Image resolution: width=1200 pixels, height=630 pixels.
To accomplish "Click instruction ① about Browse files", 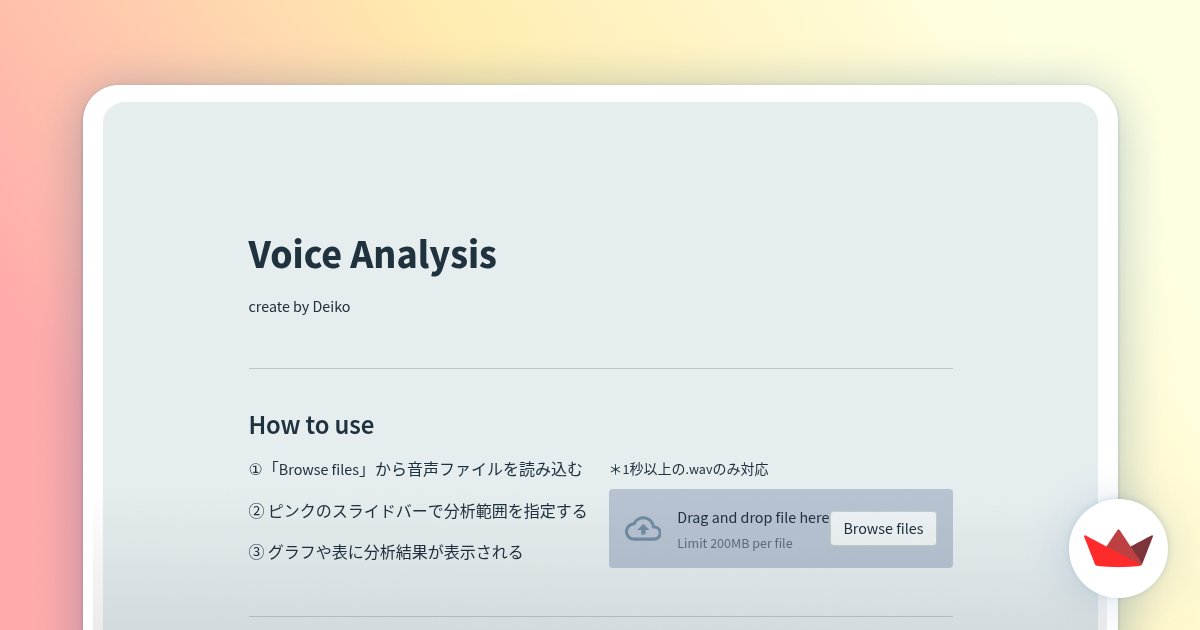I will [x=415, y=469].
